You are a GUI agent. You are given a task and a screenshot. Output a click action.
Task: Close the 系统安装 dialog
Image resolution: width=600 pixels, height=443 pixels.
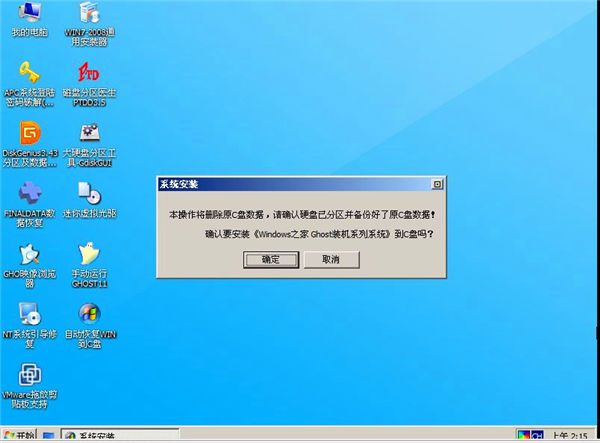(x=436, y=185)
